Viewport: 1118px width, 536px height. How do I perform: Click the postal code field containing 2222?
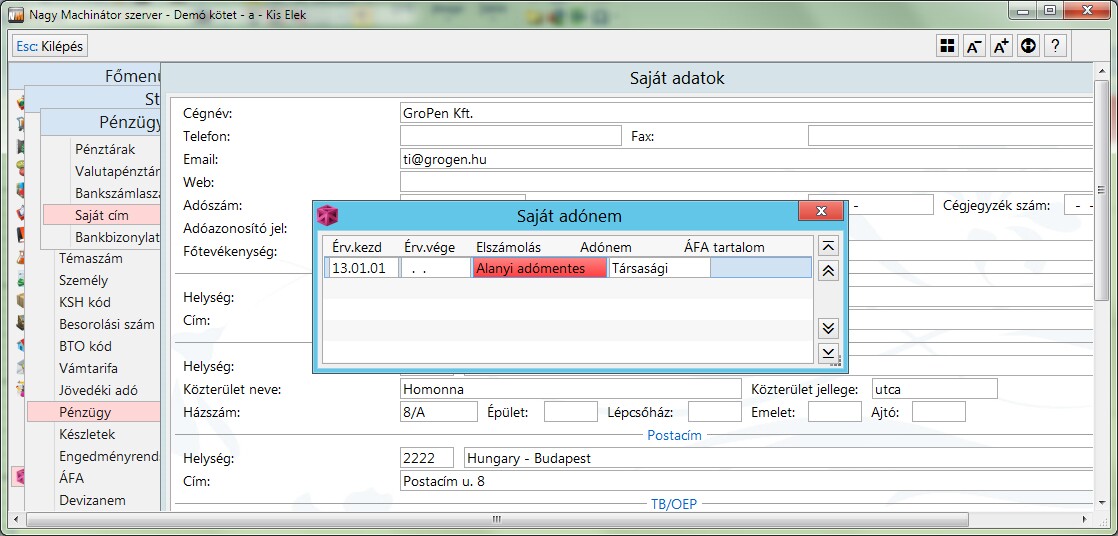[426, 458]
